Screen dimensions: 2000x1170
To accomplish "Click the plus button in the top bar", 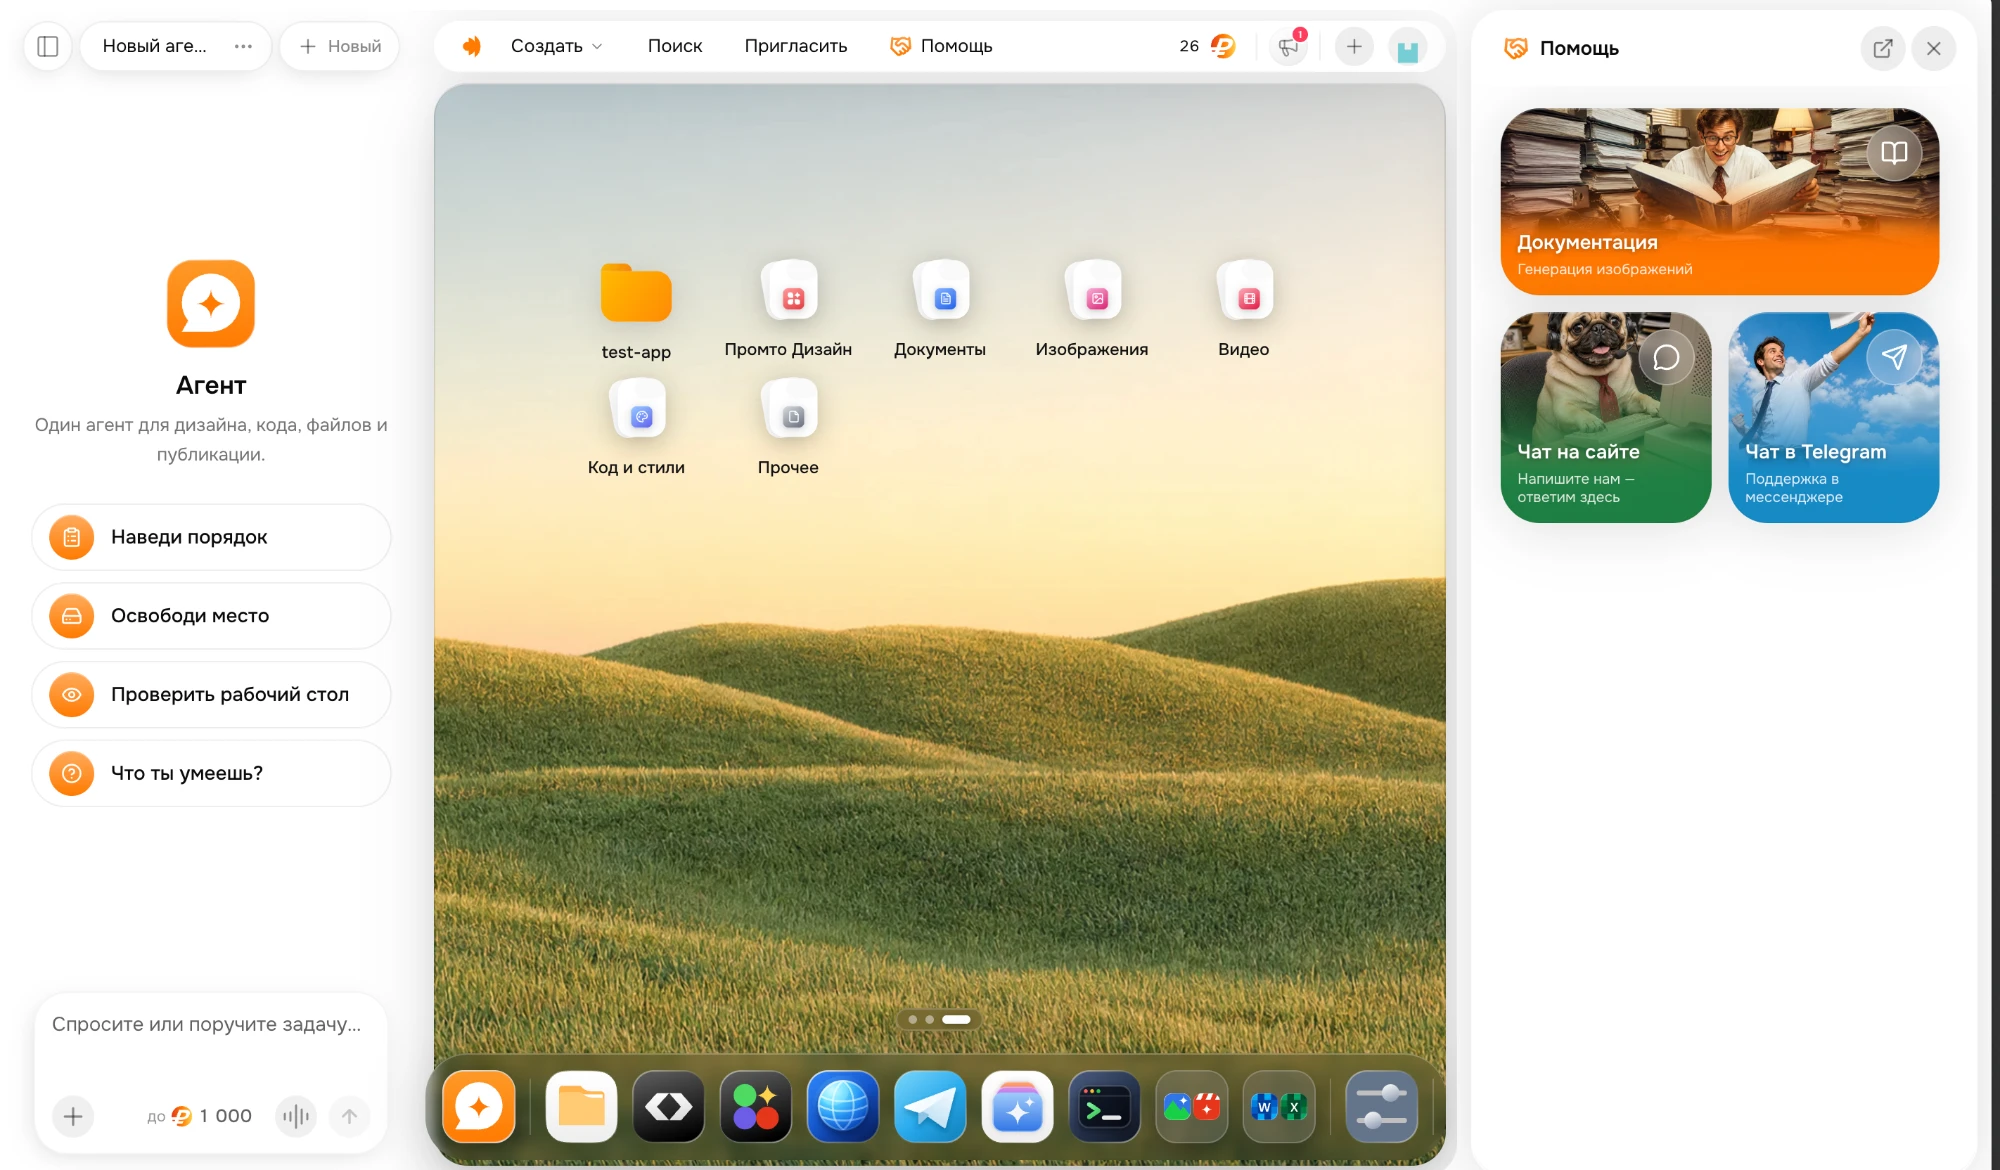I will pos(1354,46).
